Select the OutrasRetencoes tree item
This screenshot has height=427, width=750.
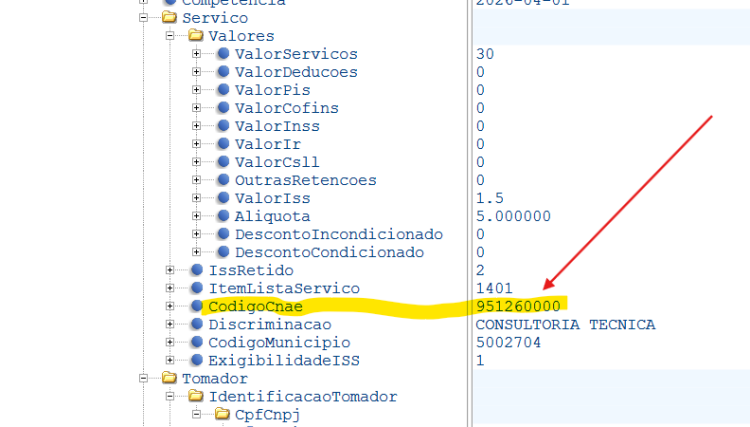306,180
